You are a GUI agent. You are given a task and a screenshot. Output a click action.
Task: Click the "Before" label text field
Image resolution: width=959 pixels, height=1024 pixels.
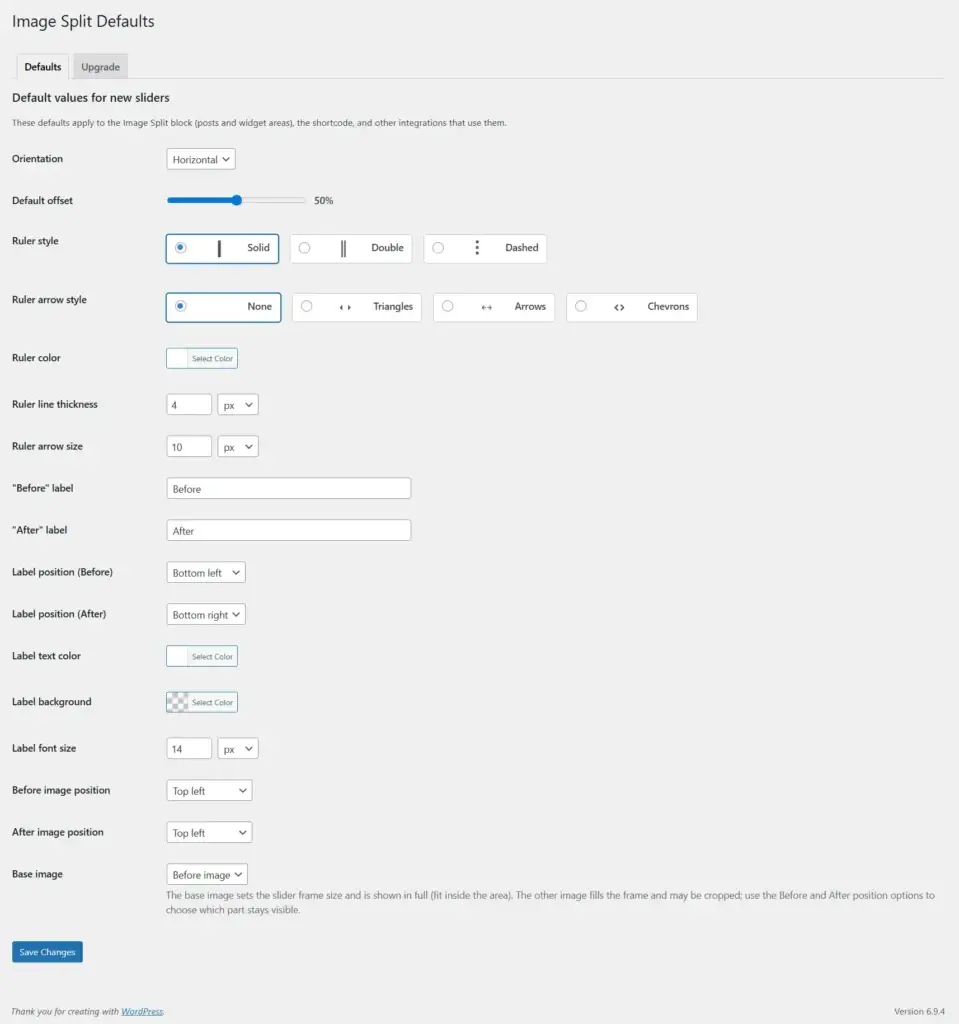[x=288, y=489]
